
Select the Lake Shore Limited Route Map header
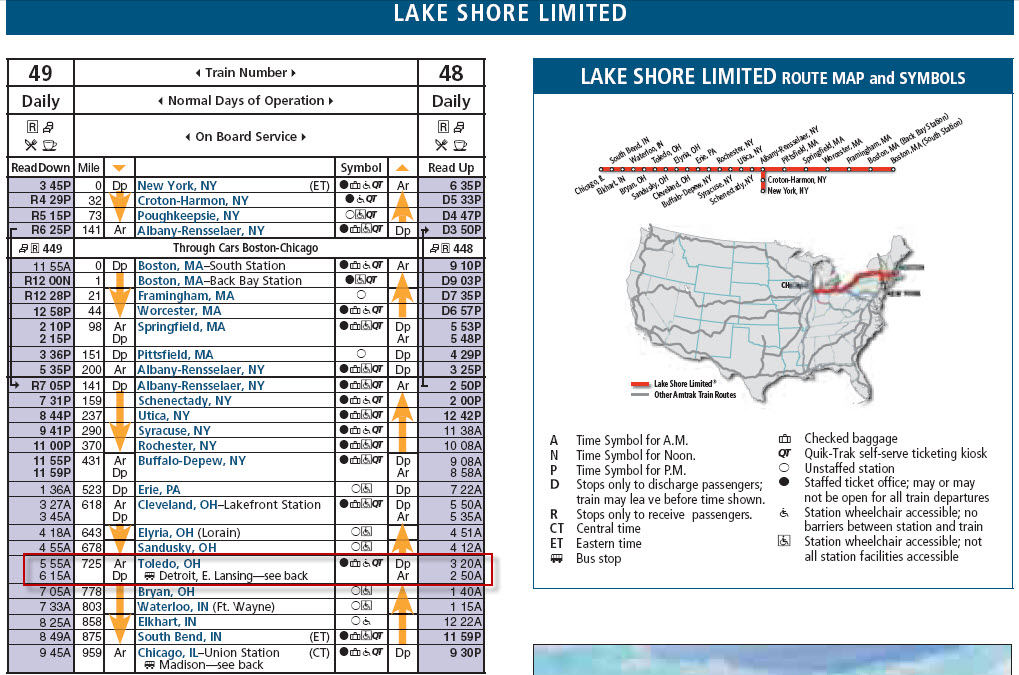click(x=773, y=78)
